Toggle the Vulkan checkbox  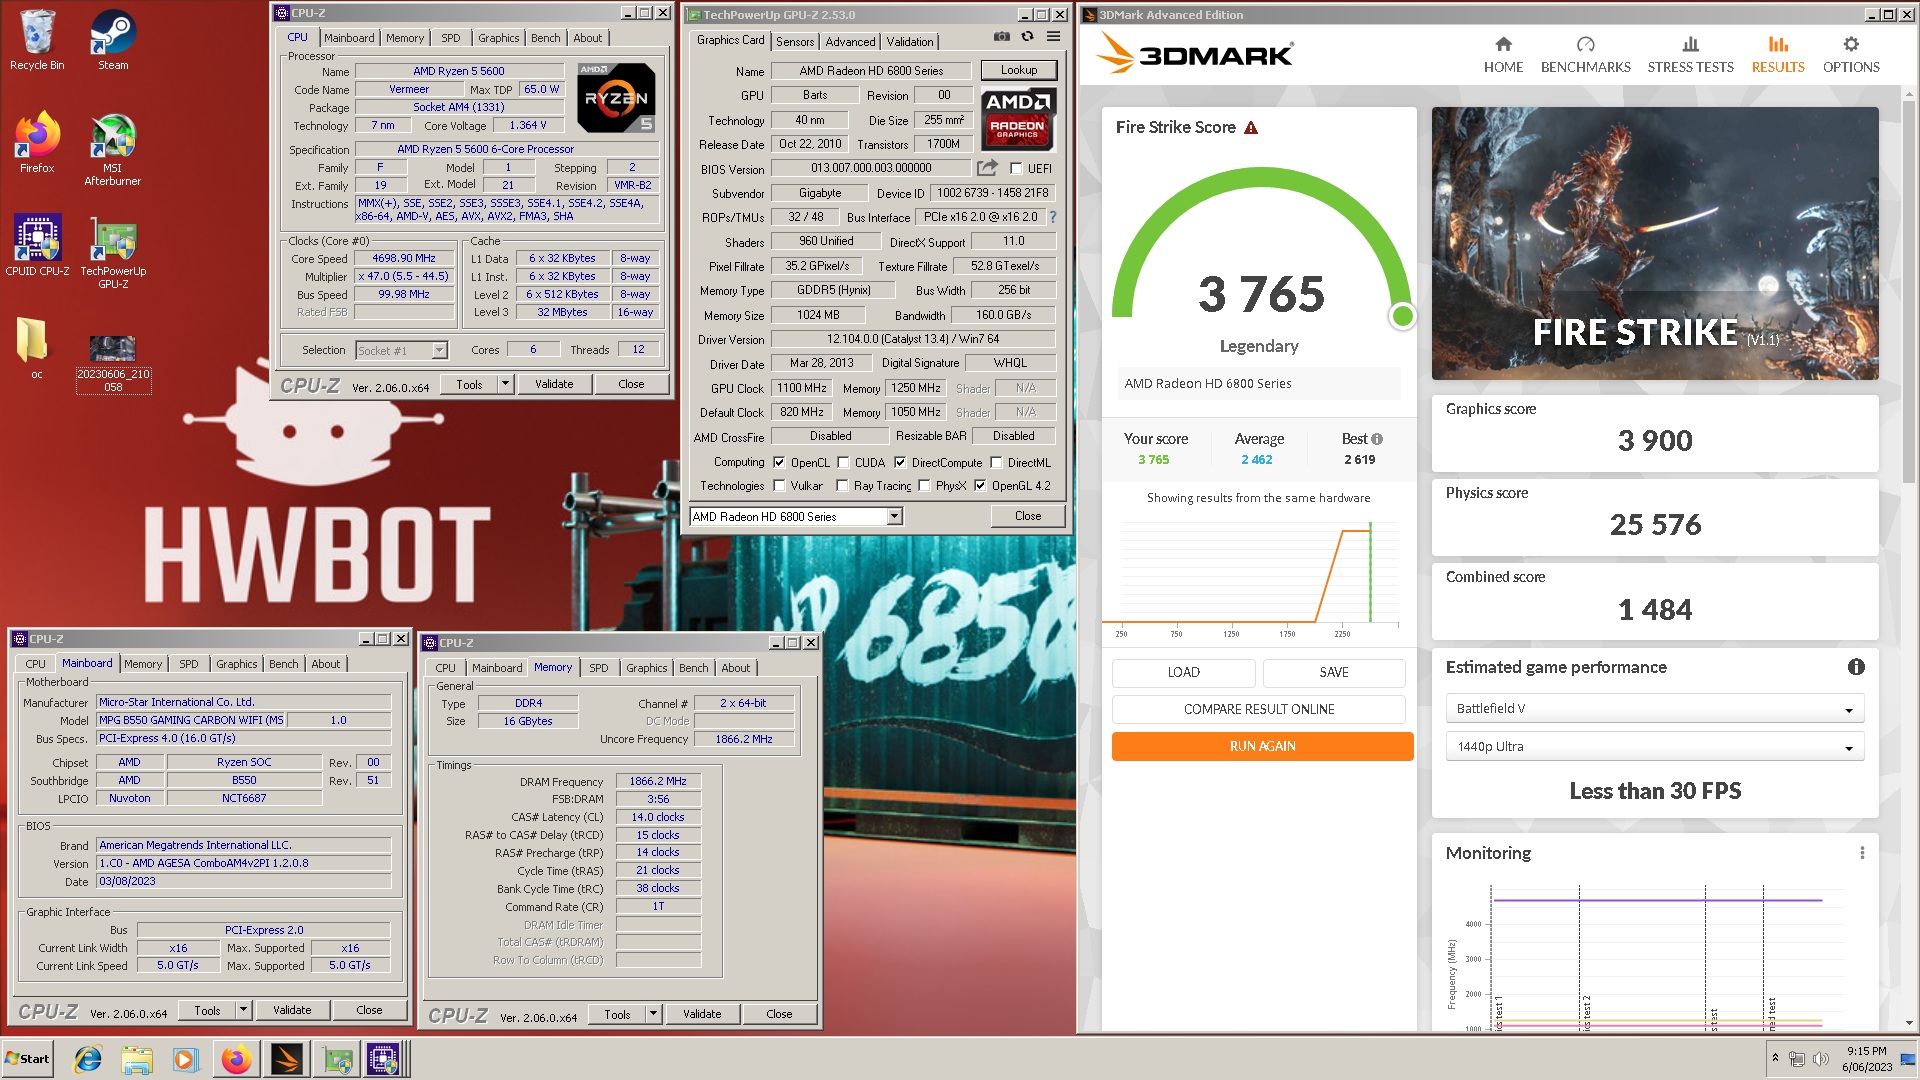(x=779, y=486)
